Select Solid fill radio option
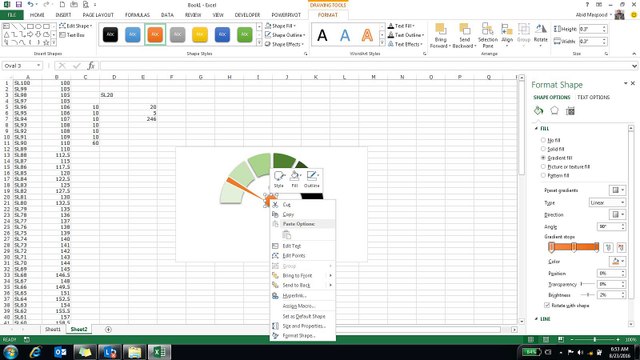The height and width of the screenshot is (360, 640). pyautogui.click(x=543, y=149)
